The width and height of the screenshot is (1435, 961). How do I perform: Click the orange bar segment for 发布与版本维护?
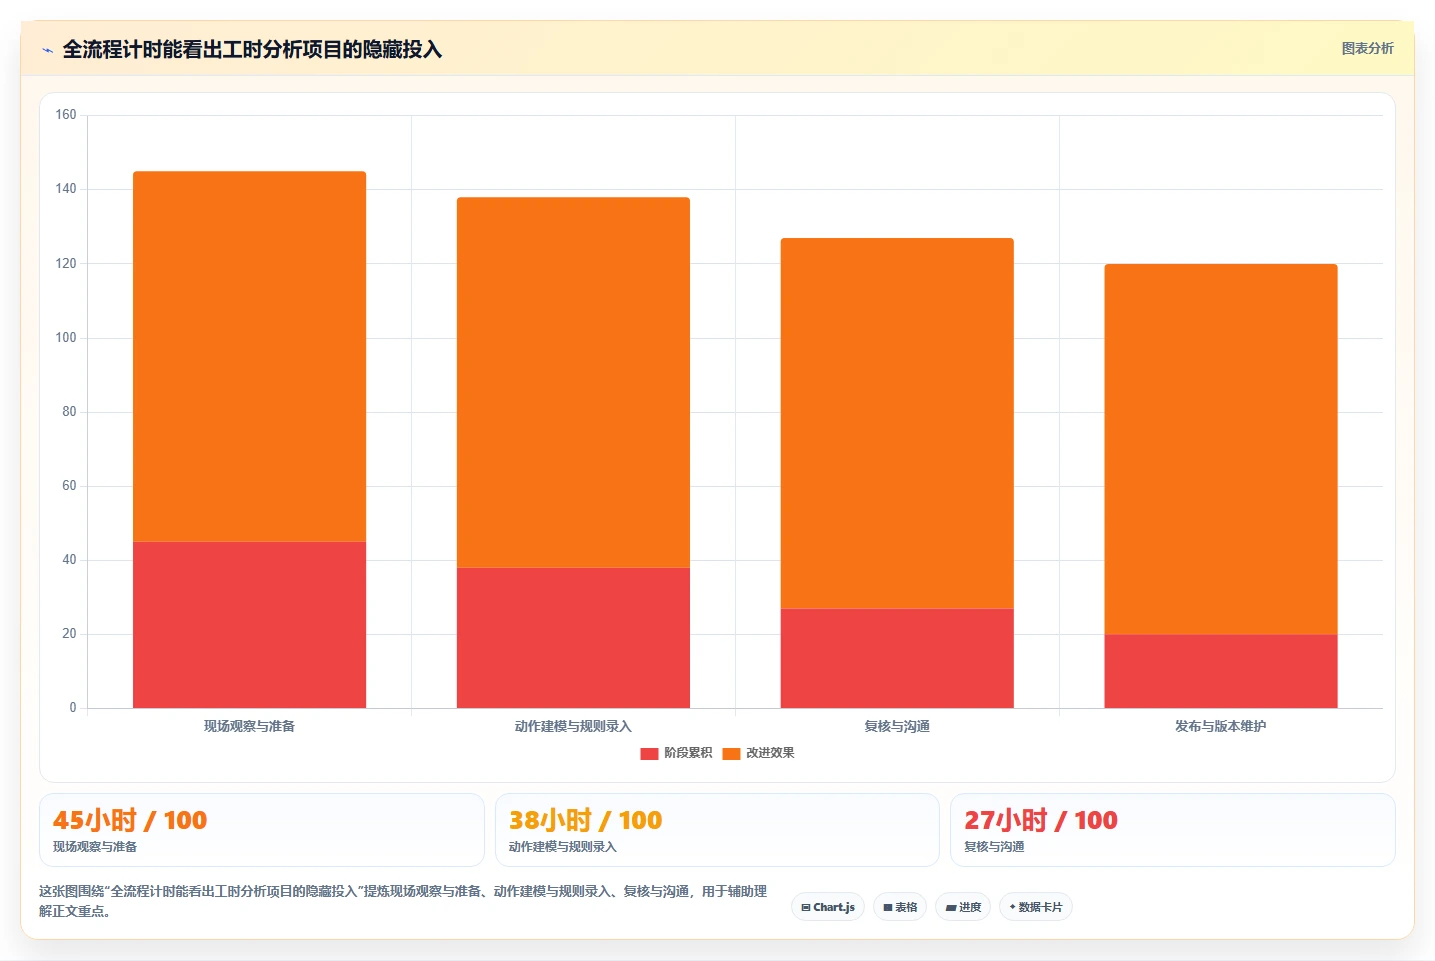coord(1221,449)
